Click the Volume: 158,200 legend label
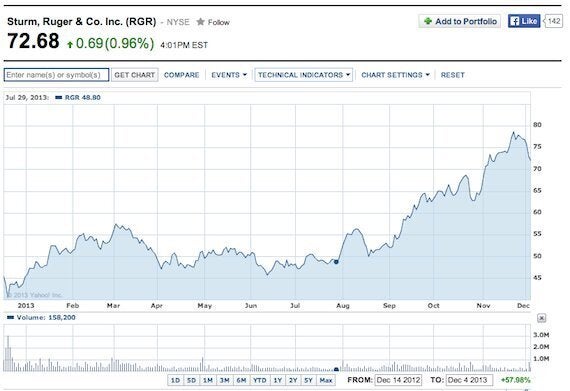Viewport: 570px width, 391px height. pos(46,318)
